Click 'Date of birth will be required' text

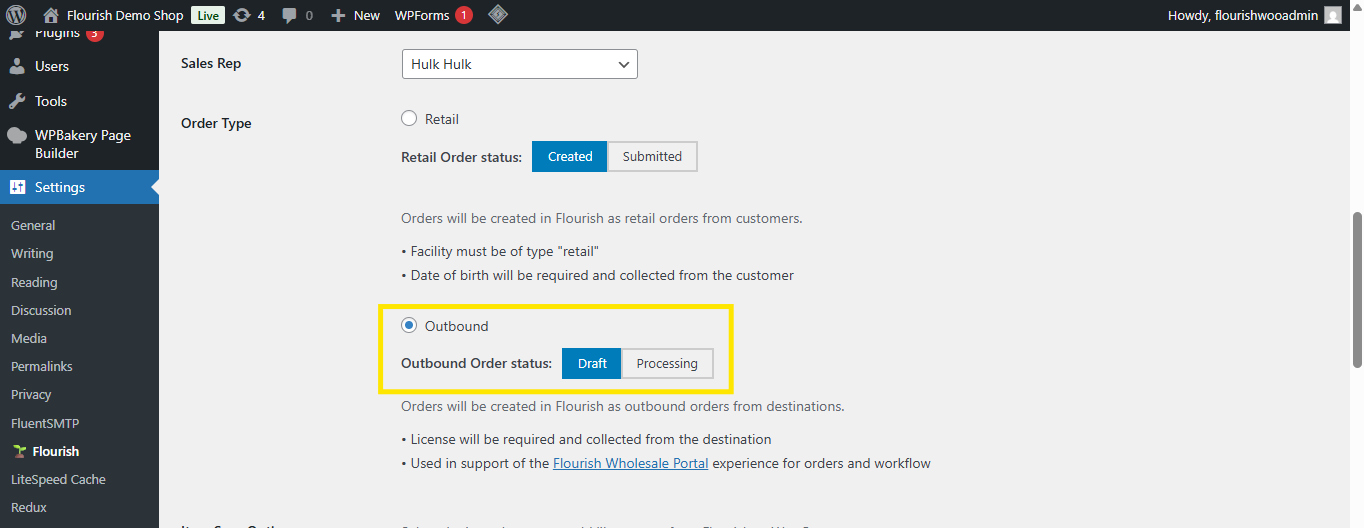click(602, 275)
